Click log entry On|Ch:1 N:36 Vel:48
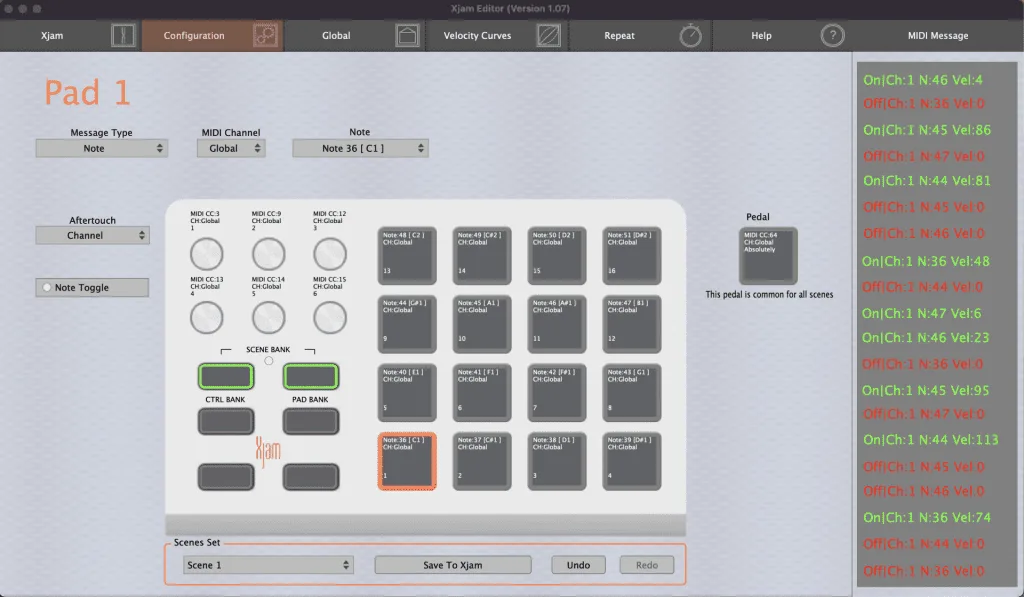The width and height of the screenshot is (1024, 597). tap(925, 261)
